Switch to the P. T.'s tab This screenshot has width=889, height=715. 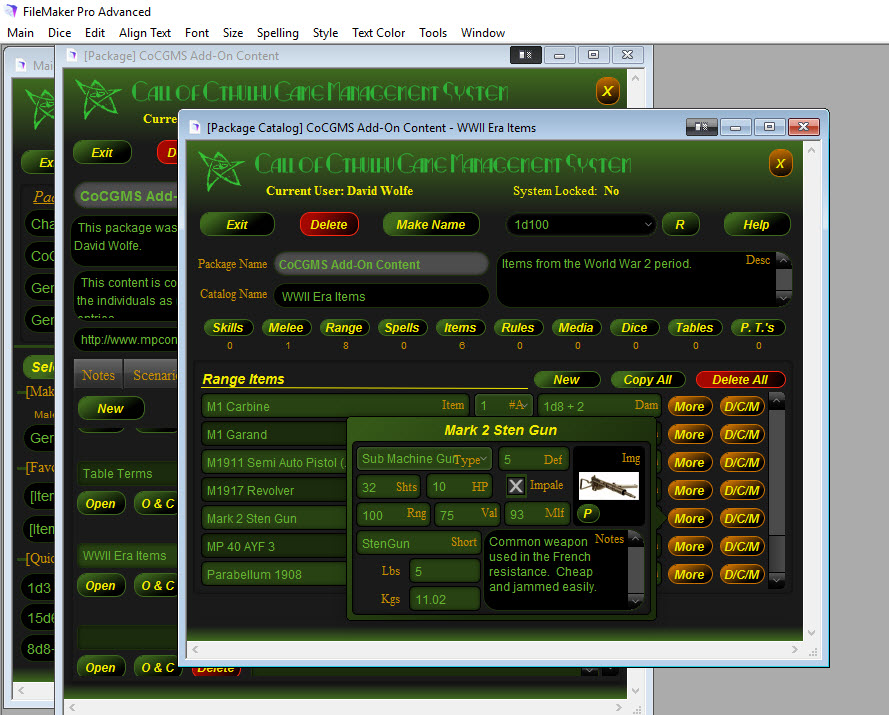757,328
